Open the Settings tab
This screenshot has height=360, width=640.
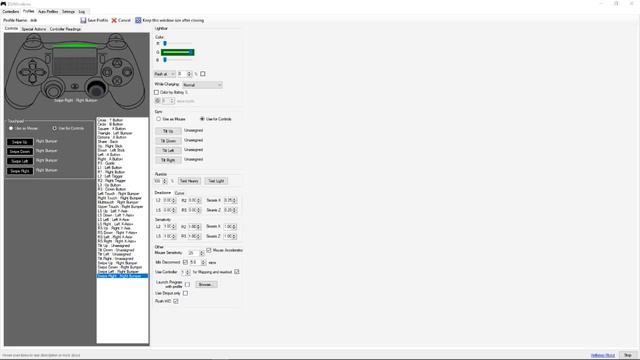pos(68,11)
